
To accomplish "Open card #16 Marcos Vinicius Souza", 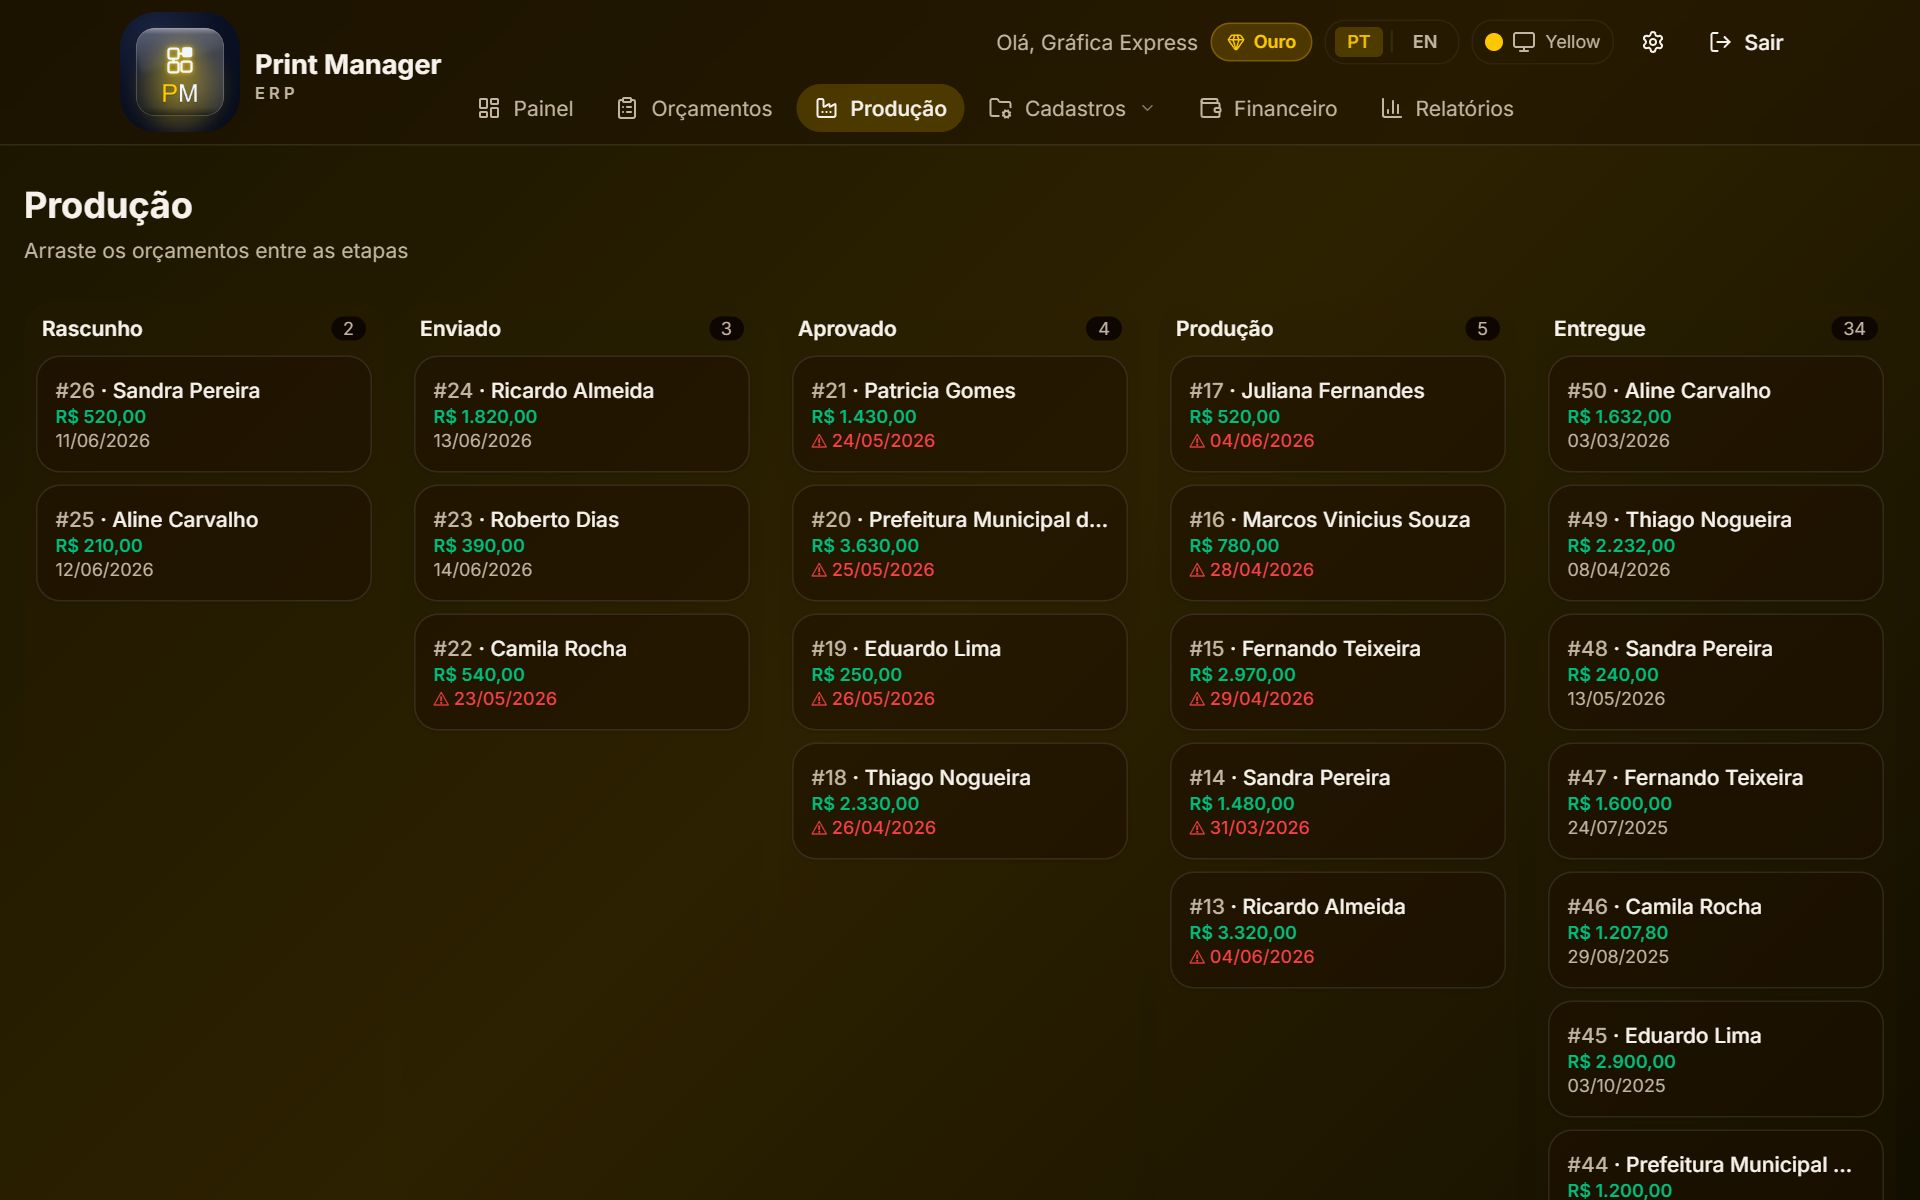I will pos(1338,543).
